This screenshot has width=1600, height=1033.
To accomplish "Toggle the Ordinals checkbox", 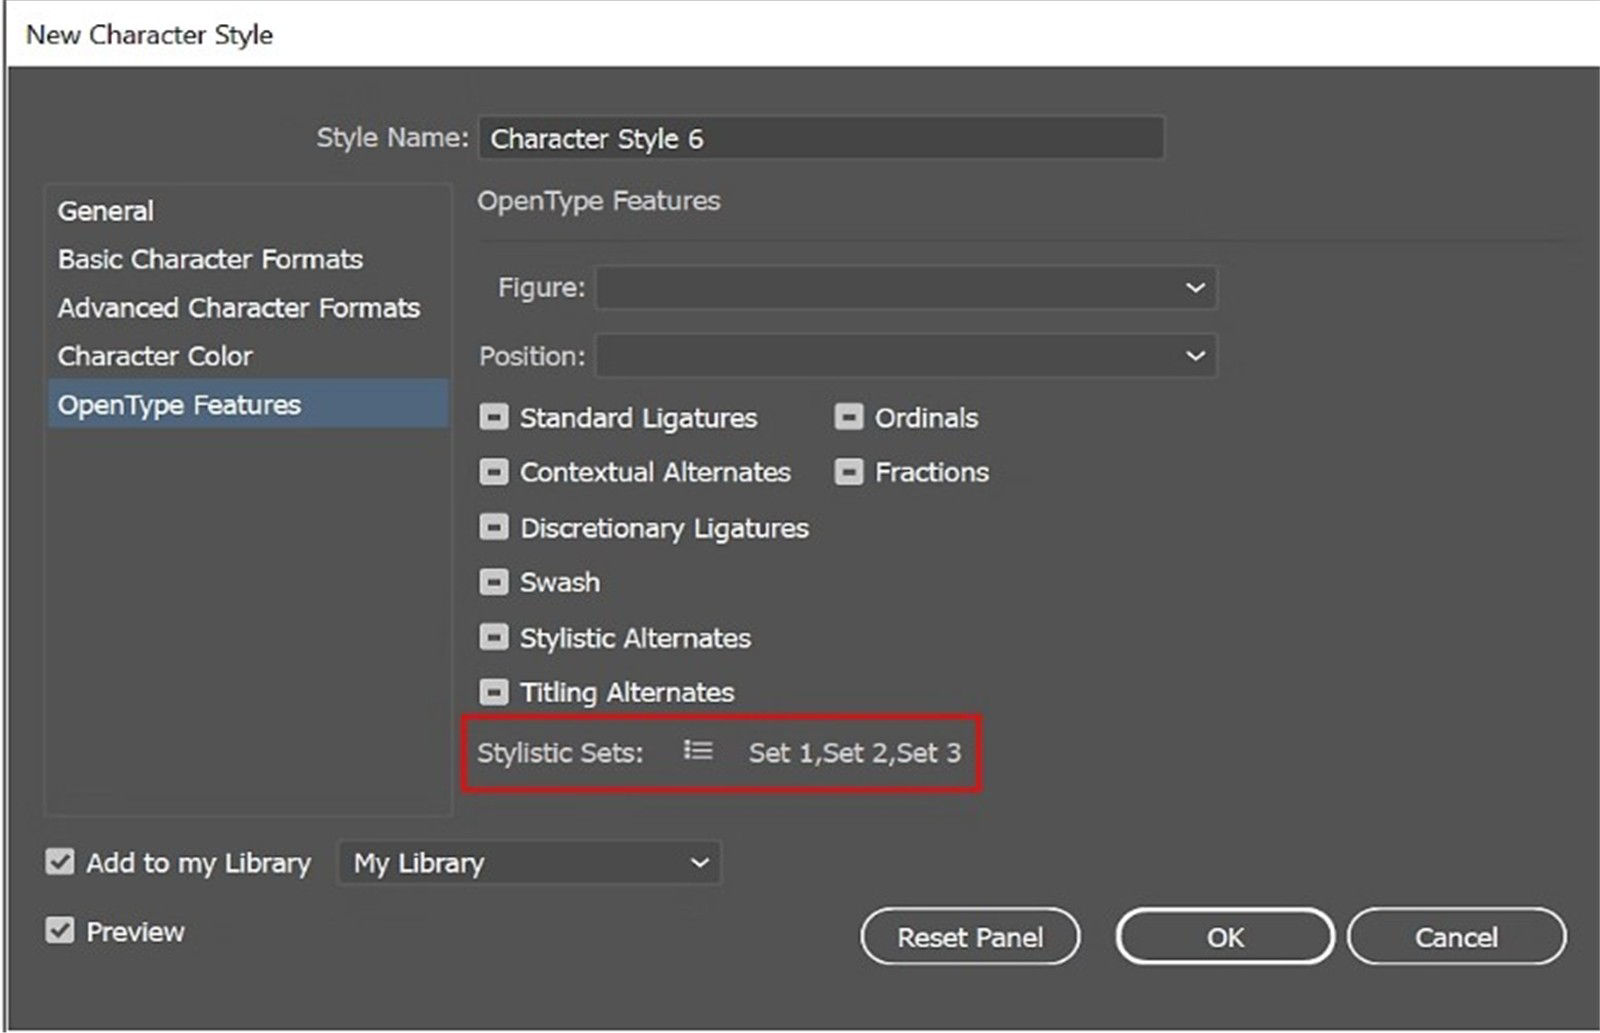I will pyautogui.click(x=849, y=417).
